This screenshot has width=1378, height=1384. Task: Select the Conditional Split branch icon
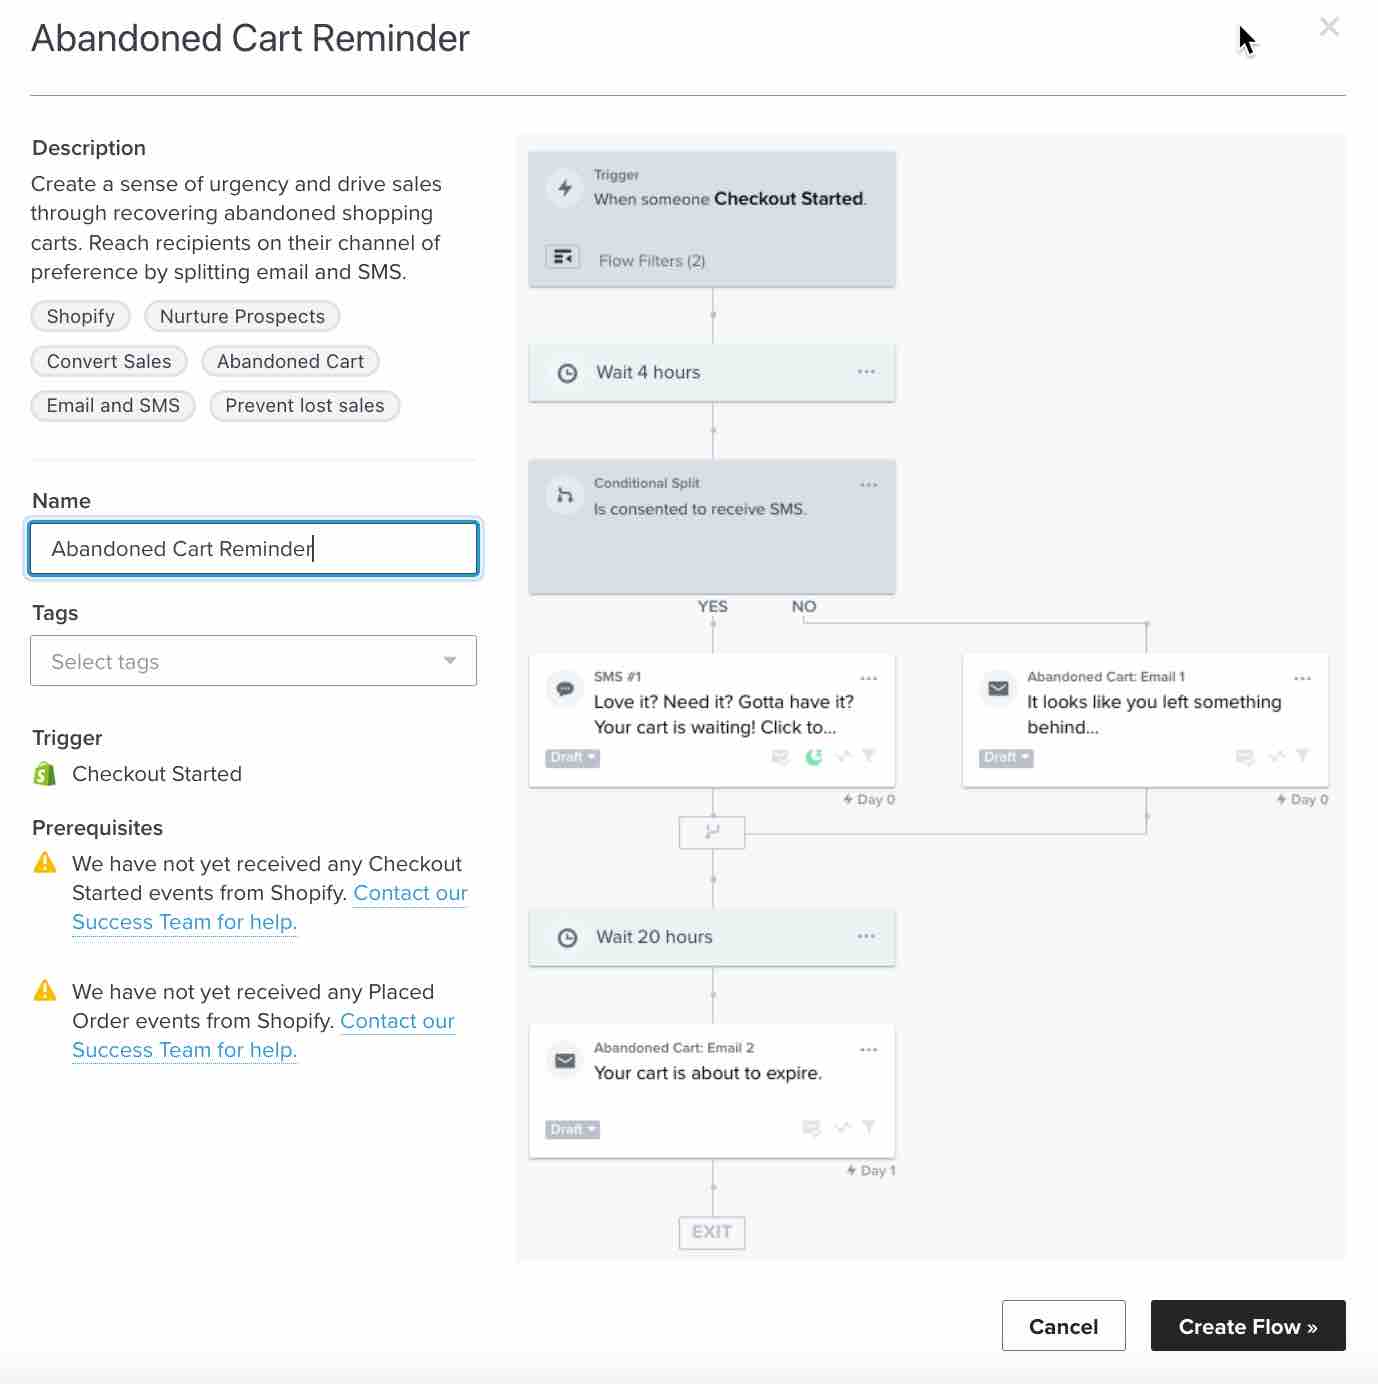(x=564, y=495)
